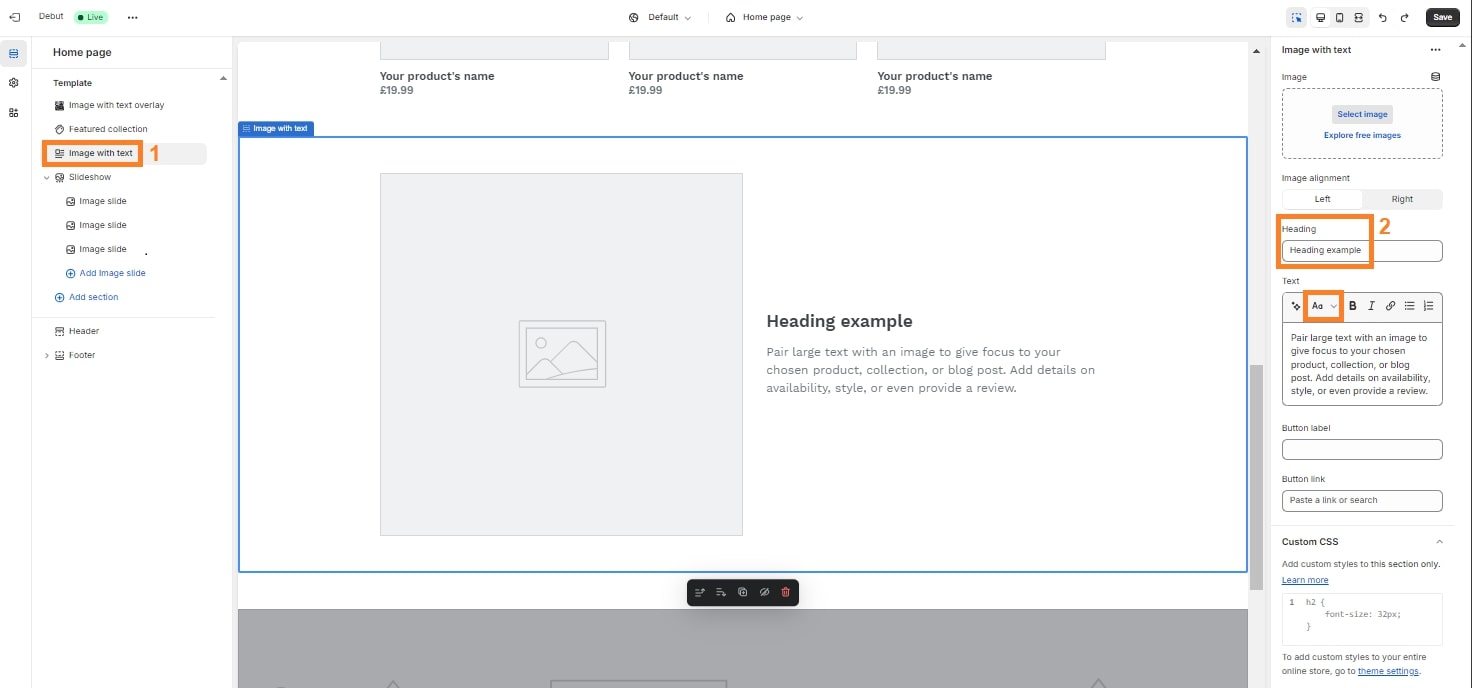Hide the Image with text section
The height and width of the screenshot is (688, 1476).
[764, 592]
